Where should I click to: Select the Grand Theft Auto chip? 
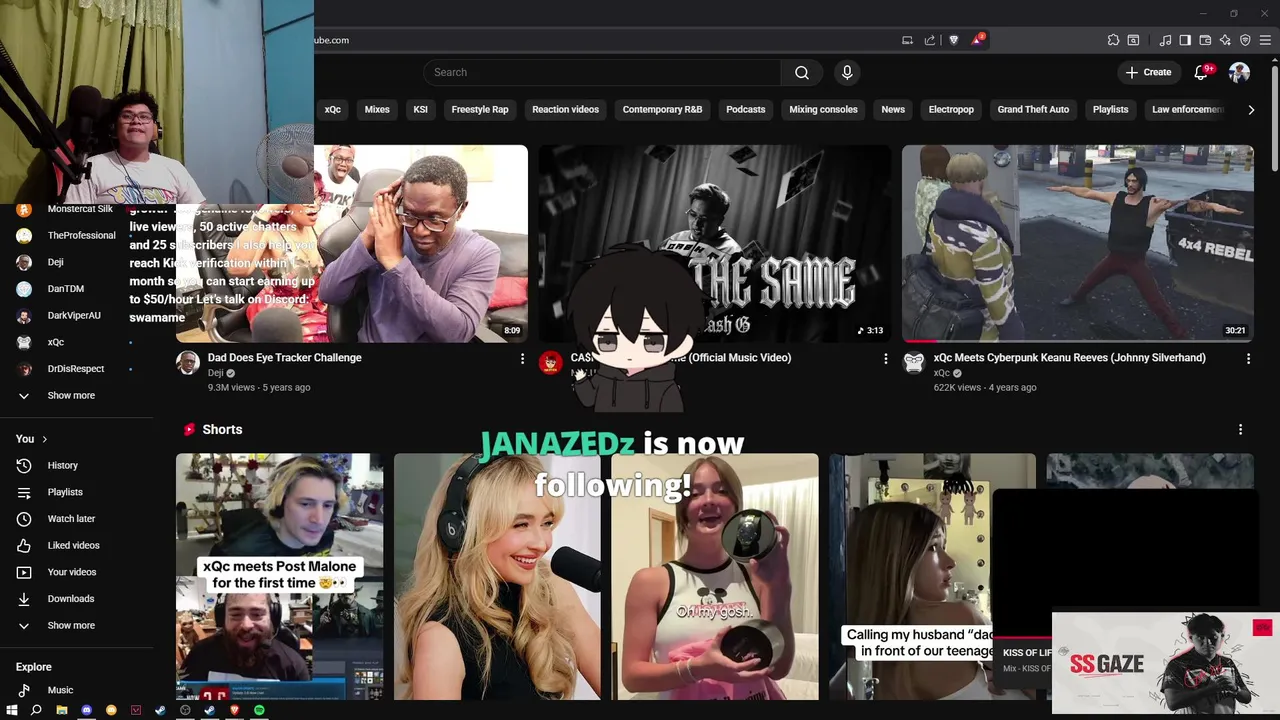(x=1033, y=109)
